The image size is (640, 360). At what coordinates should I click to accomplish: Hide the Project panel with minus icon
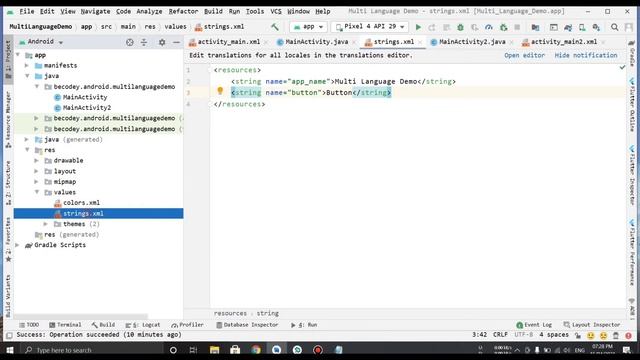[176, 42]
